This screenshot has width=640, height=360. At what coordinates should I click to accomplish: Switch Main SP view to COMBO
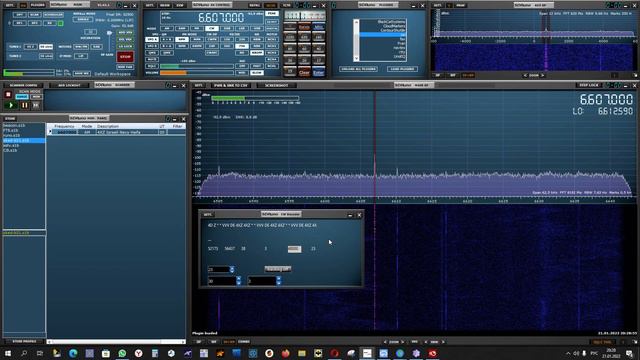pyautogui.click(x=244, y=342)
